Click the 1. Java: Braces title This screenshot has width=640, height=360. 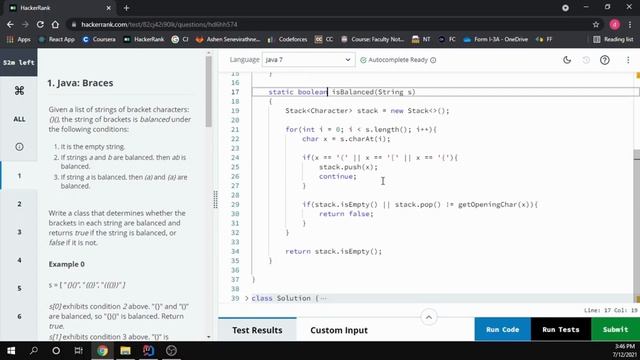[x=80, y=83]
